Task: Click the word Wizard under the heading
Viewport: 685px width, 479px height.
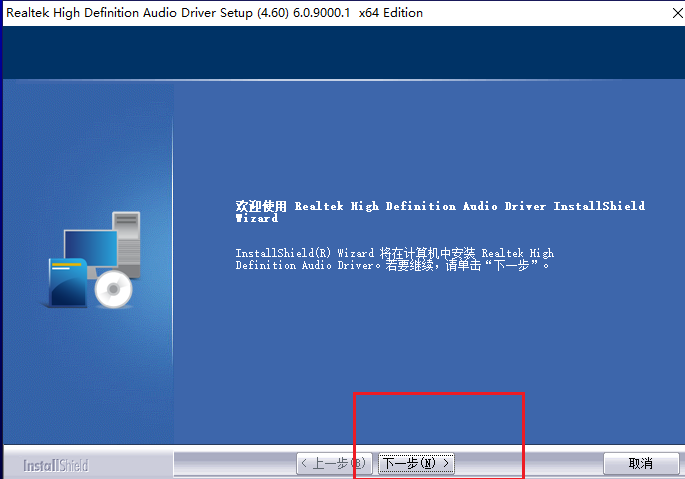Action: pos(257,218)
